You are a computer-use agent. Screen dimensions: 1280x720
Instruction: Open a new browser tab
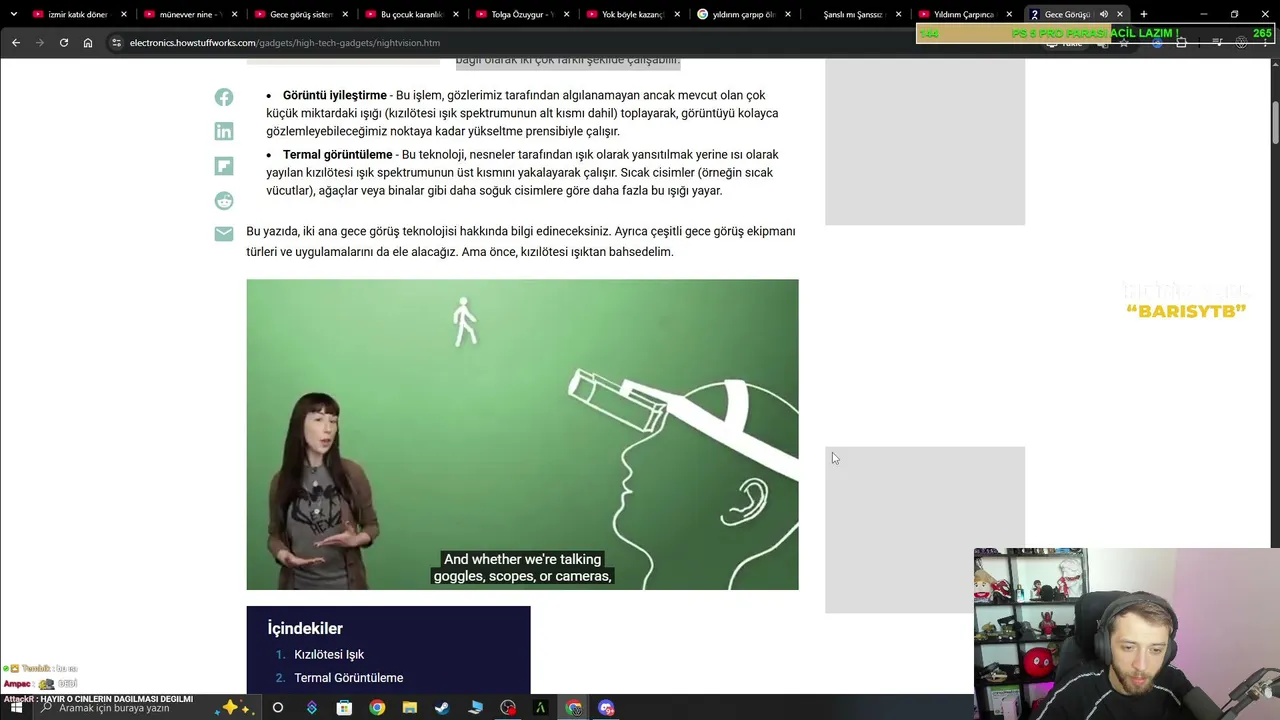click(x=1144, y=15)
